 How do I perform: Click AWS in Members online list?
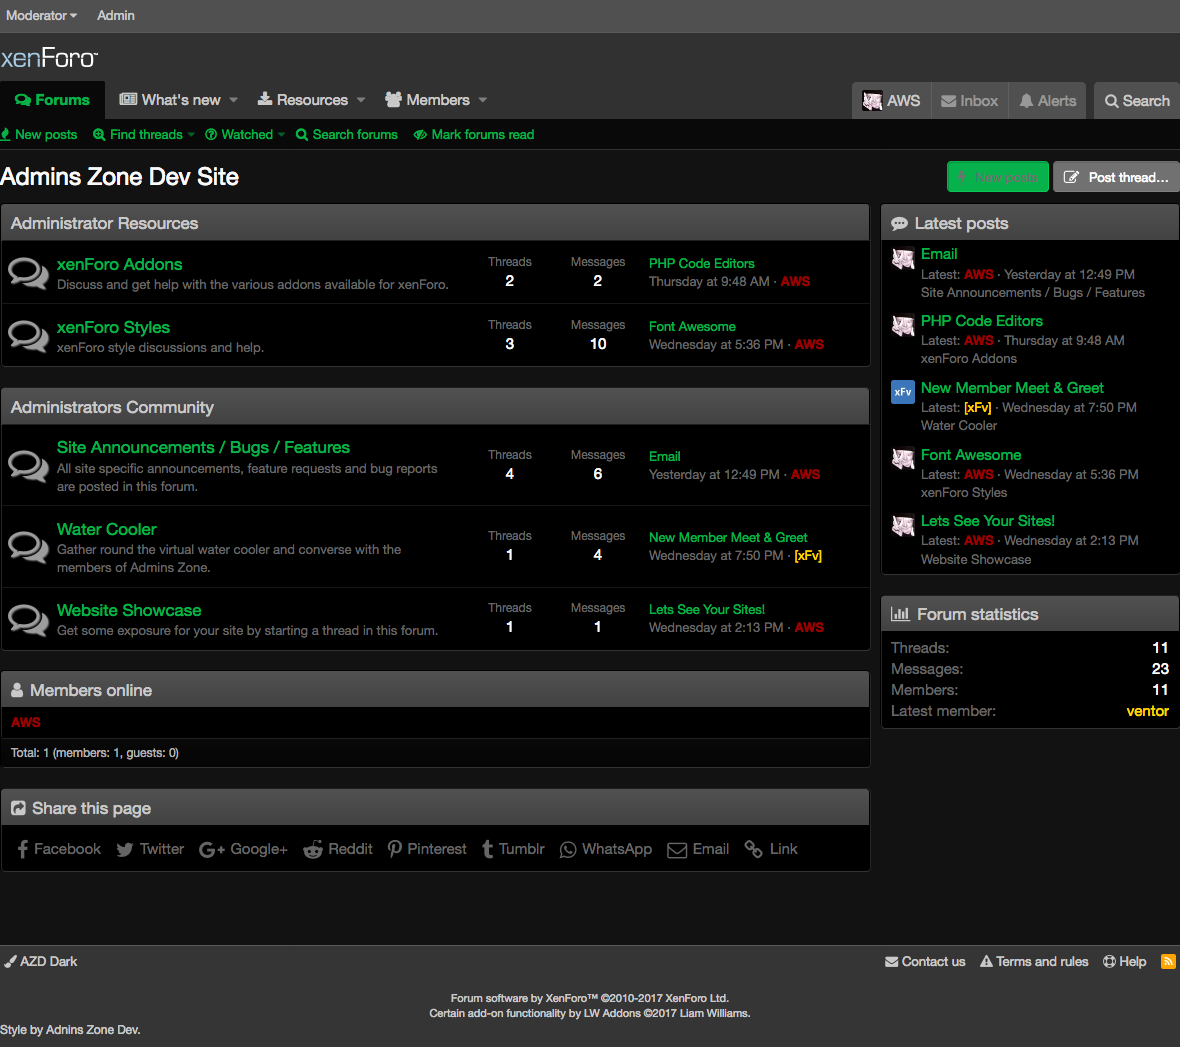(x=26, y=723)
